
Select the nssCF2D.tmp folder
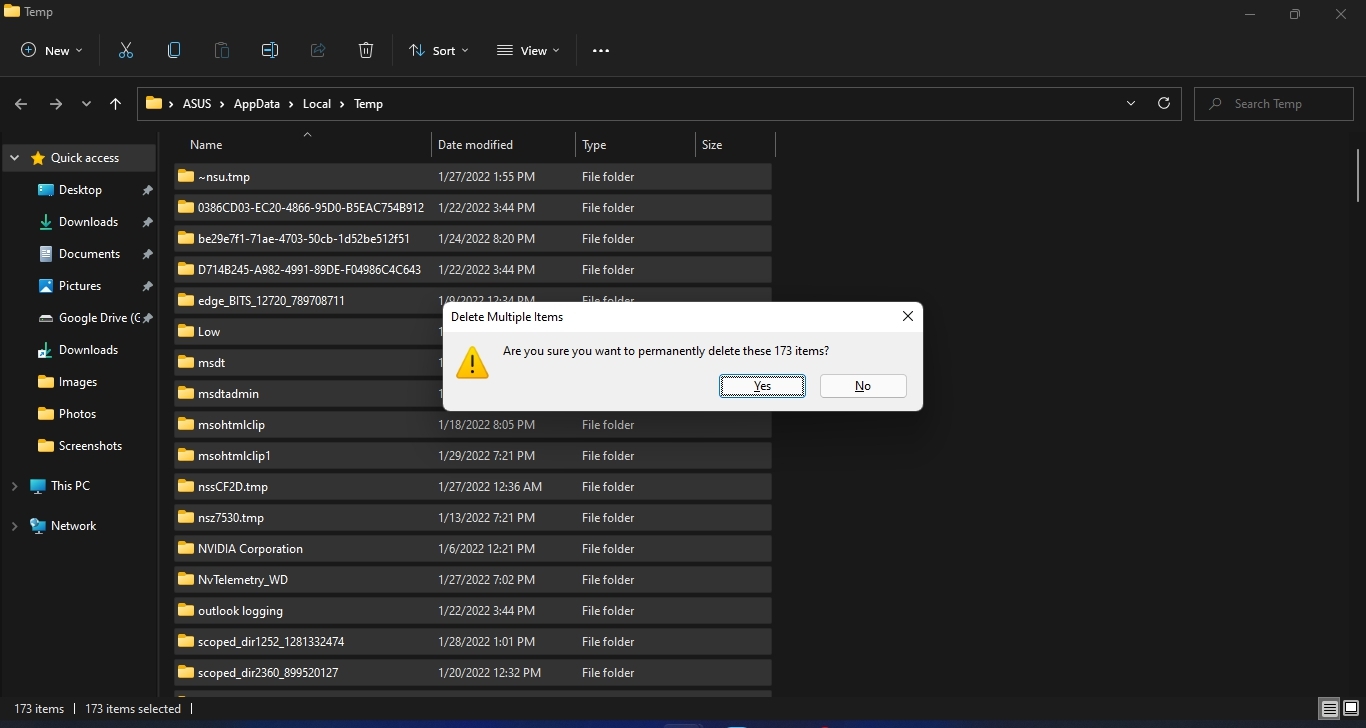point(473,486)
